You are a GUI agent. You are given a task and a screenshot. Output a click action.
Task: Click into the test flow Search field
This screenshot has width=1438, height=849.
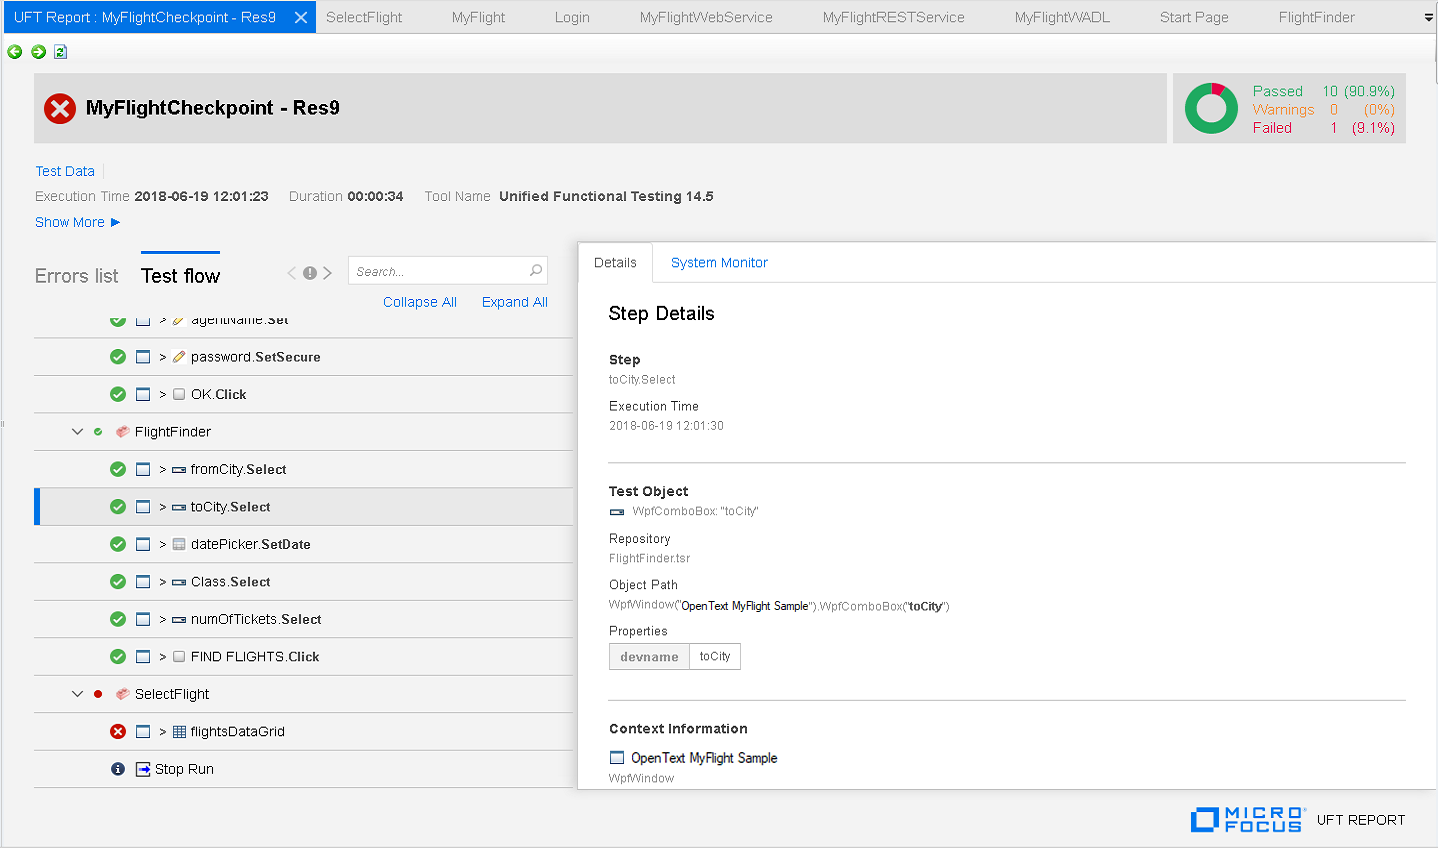pyautogui.click(x=438, y=271)
